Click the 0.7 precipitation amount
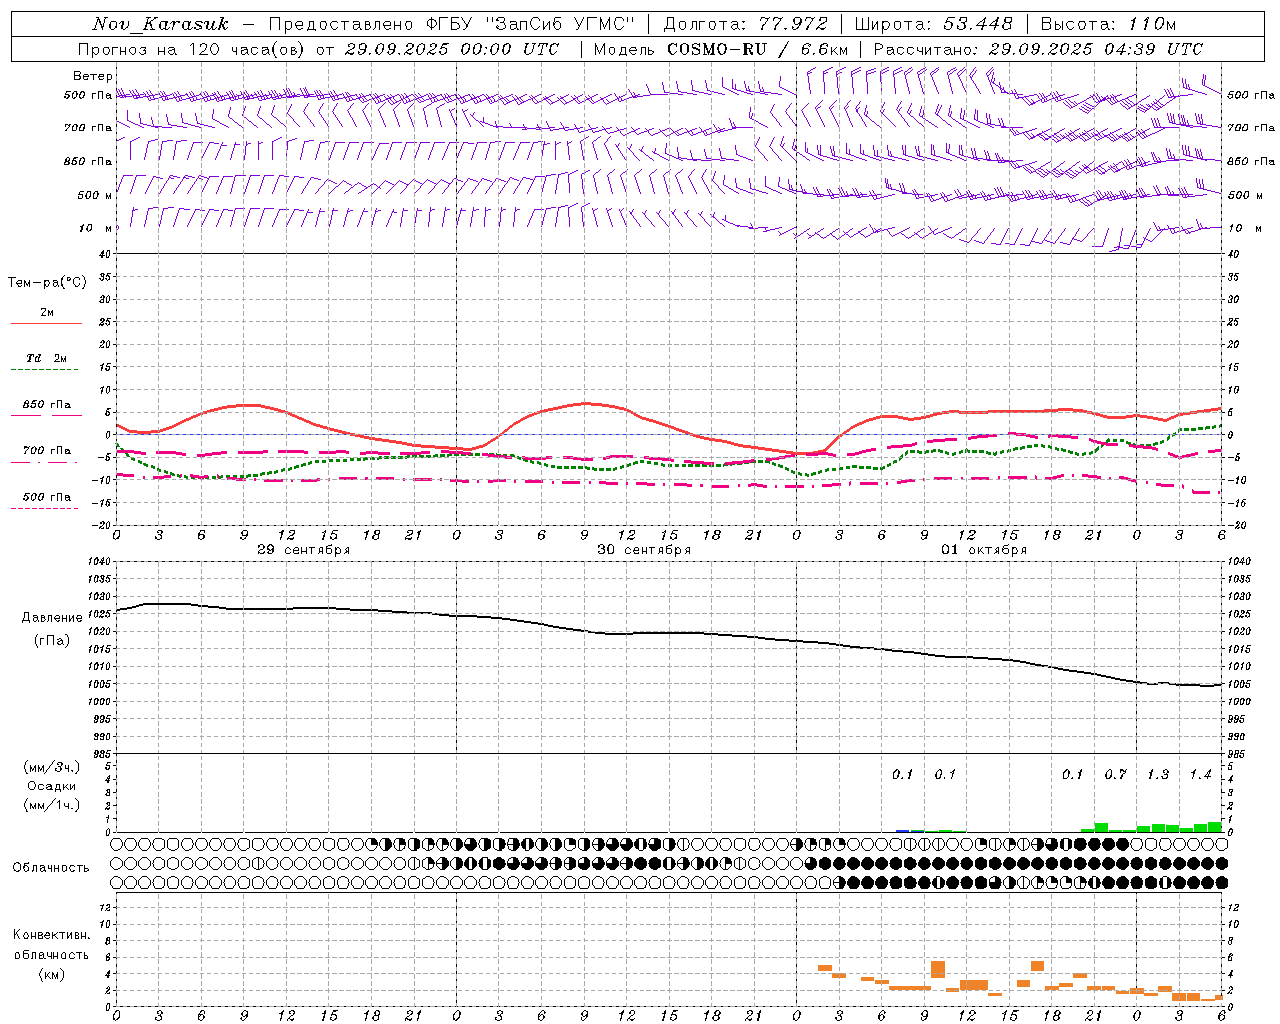 pyautogui.click(x=1115, y=775)
